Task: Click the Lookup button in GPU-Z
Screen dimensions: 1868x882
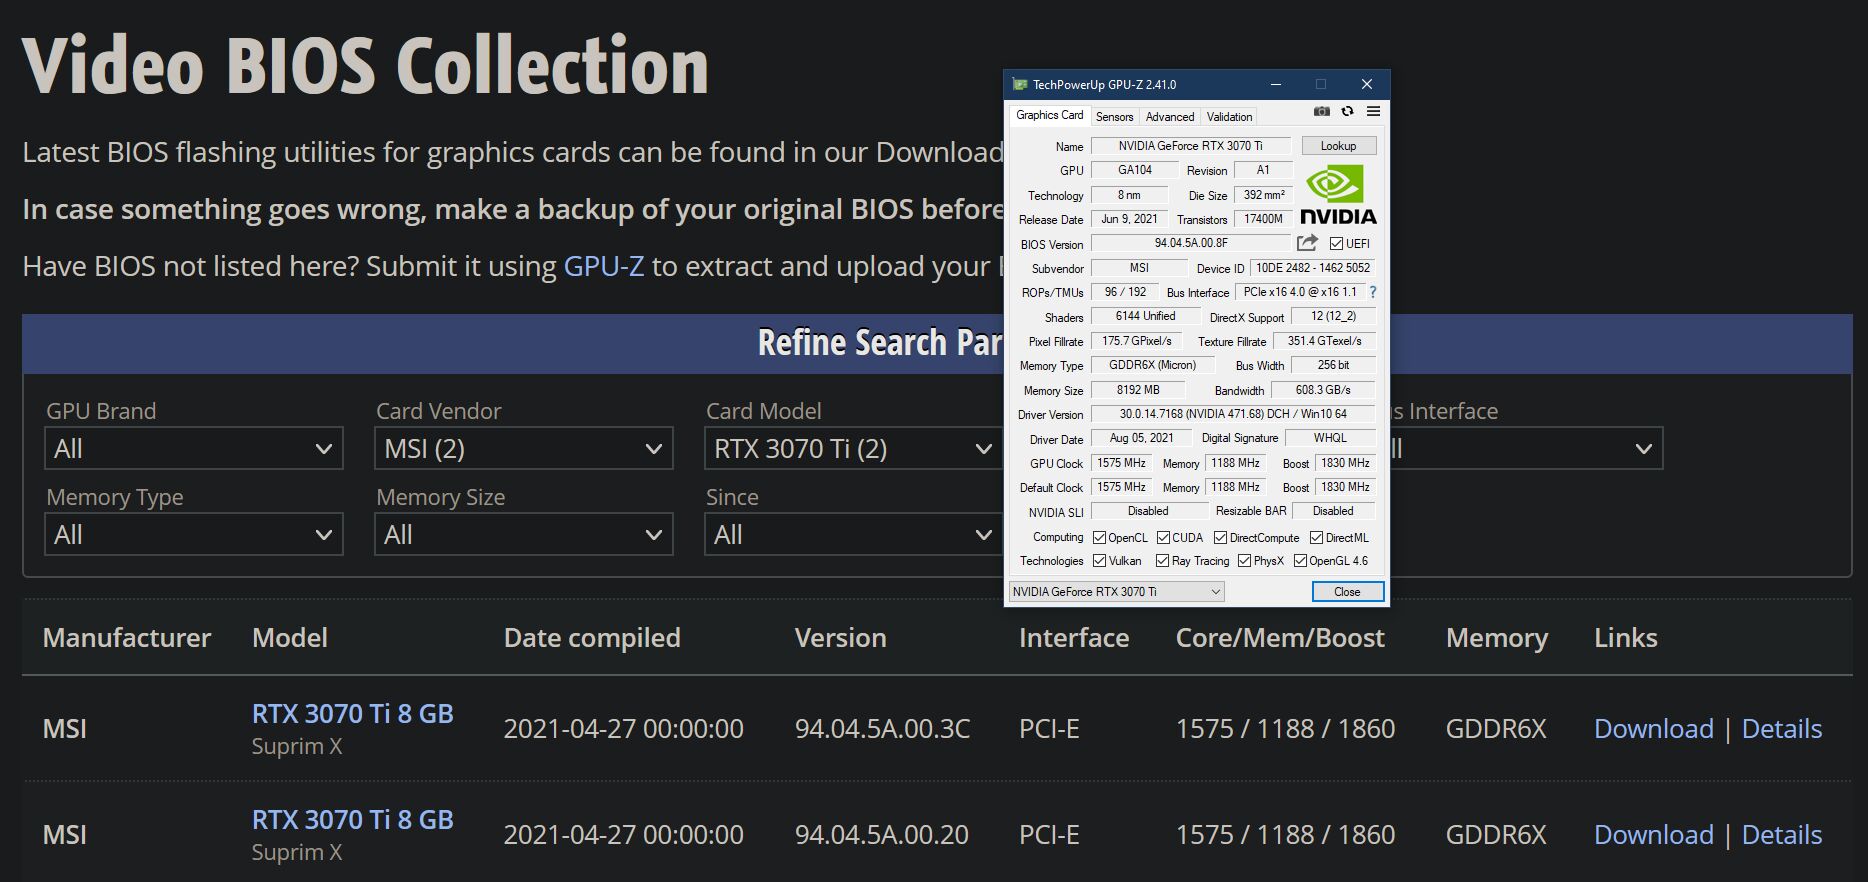Action: pyautogui.click(x=1338, y=146)
